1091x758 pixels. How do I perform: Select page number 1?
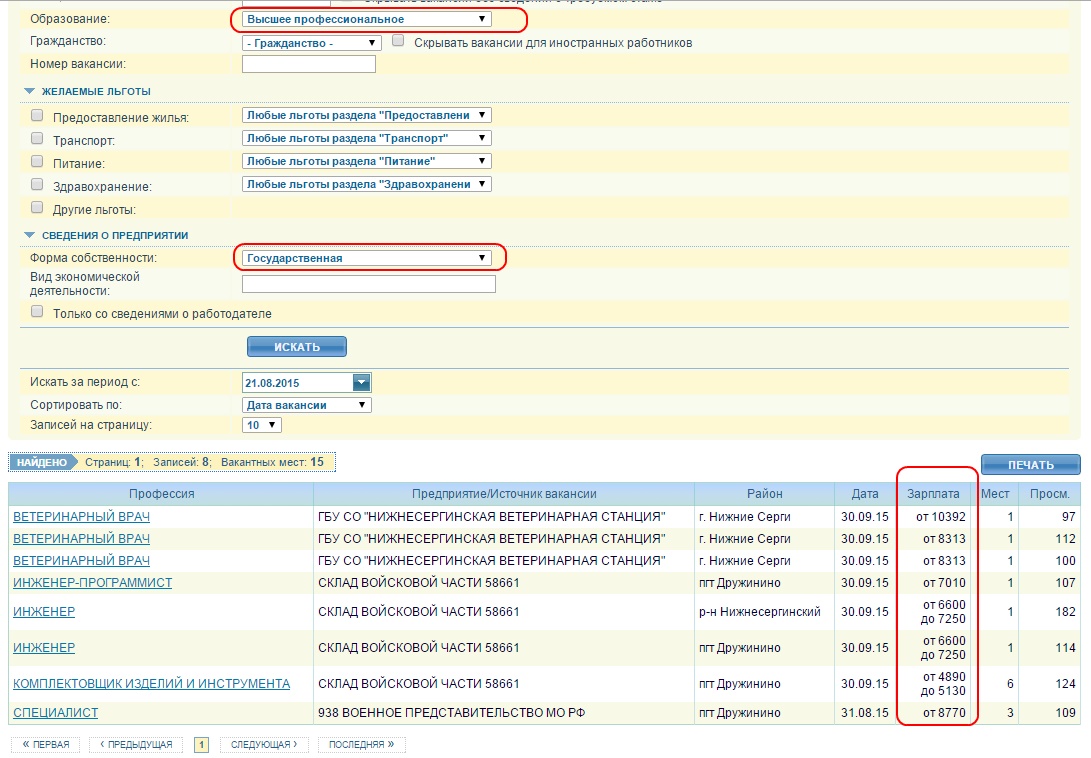tap(201, 745)
